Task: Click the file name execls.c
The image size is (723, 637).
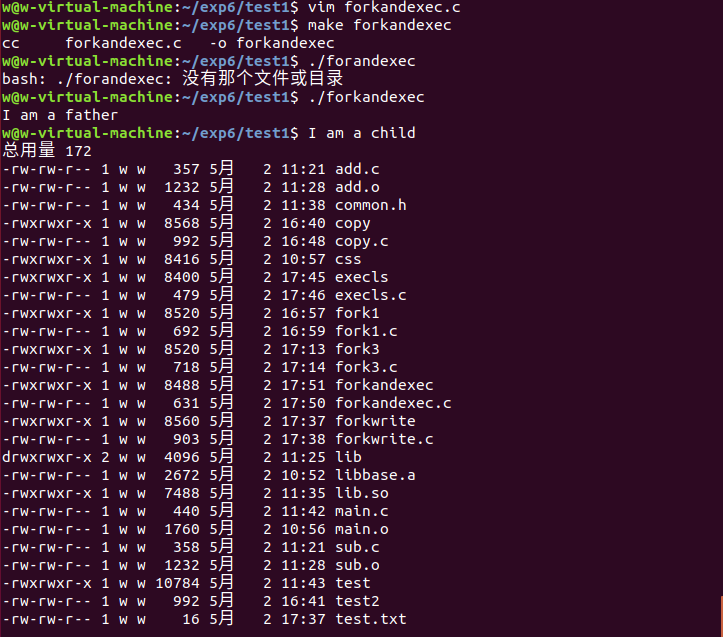Action: click(370, 295)
